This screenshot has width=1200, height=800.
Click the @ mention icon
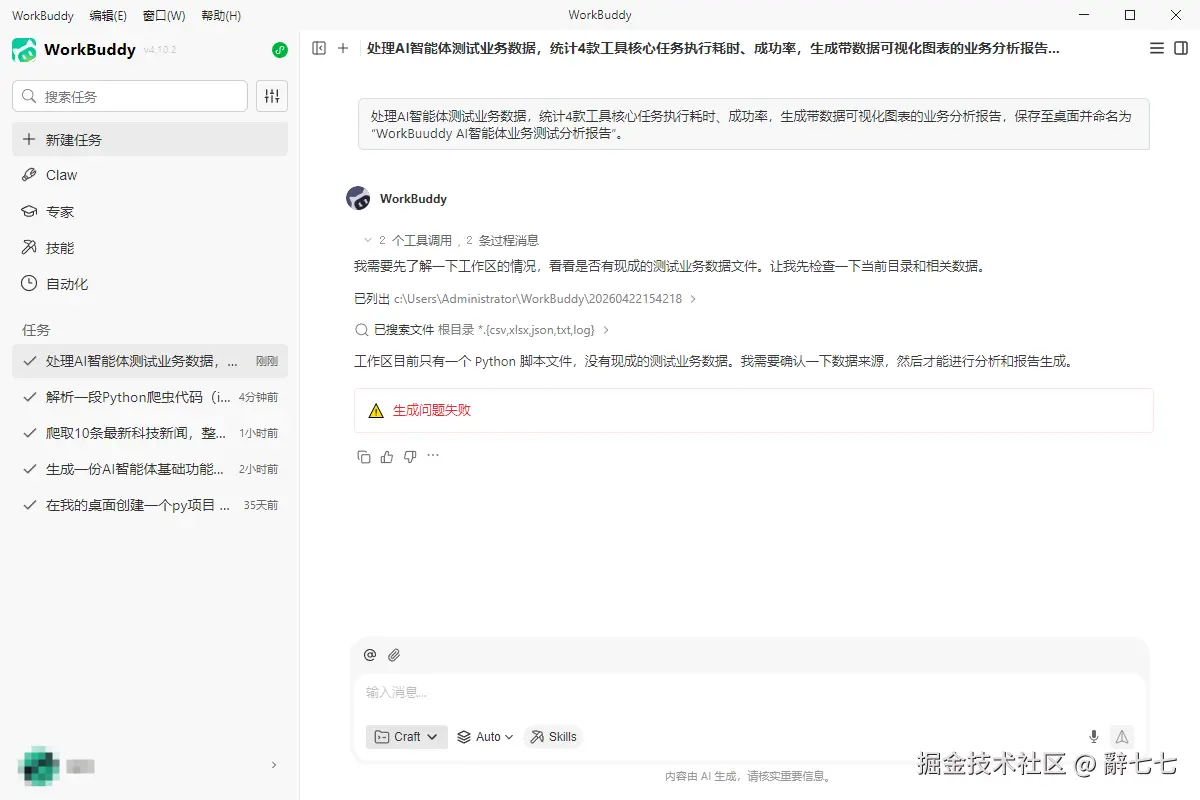370,655
